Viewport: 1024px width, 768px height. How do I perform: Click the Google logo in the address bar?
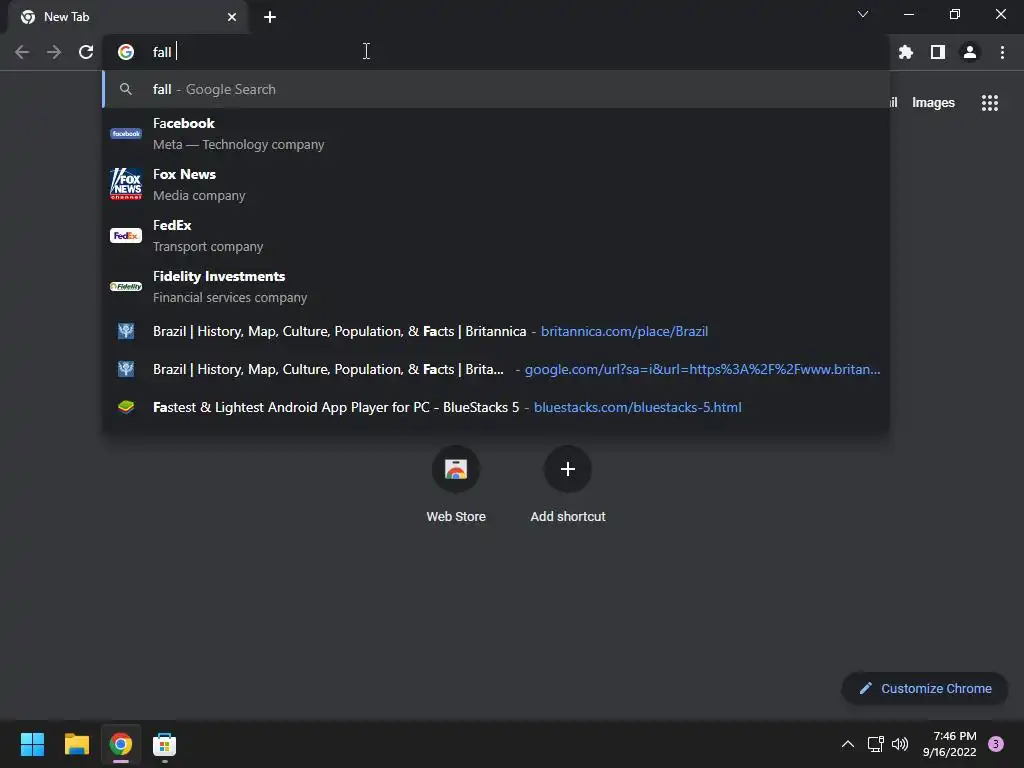(126, 52)
